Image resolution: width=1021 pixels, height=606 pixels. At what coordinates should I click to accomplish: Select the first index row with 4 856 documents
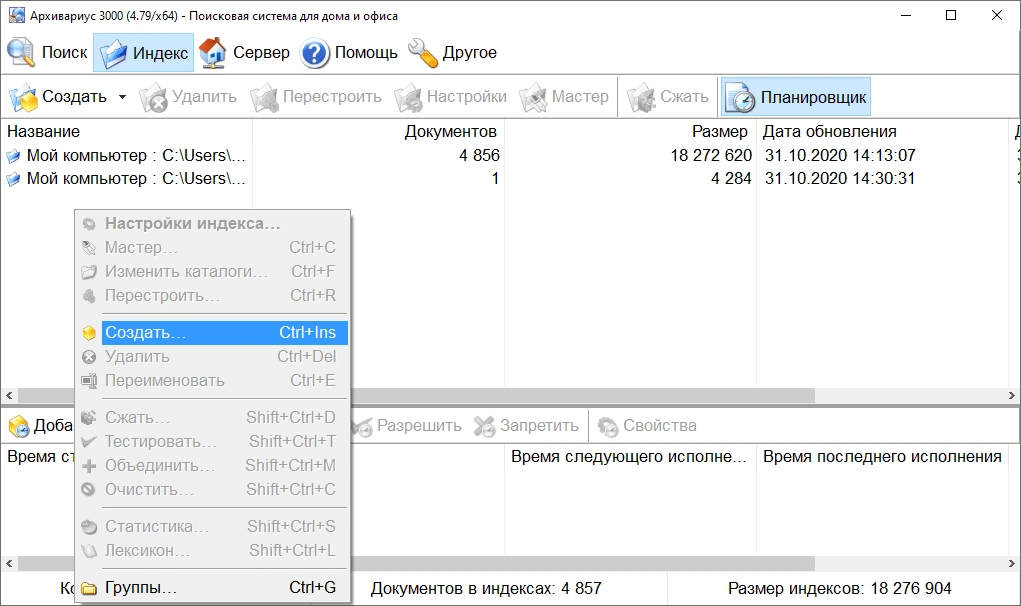[508, 156]
